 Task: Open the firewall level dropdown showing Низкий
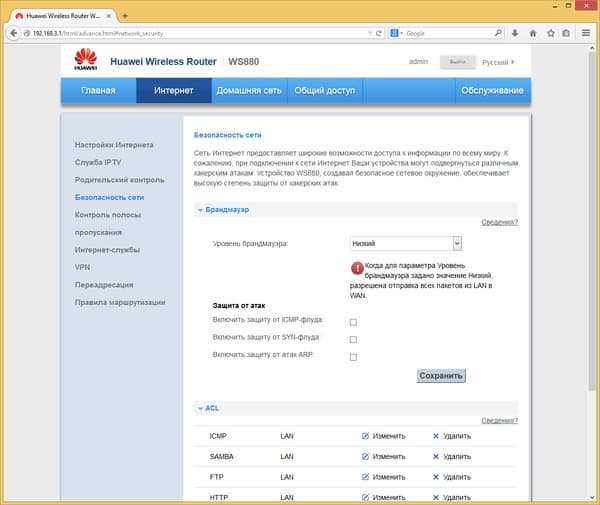click(x=406, y=243)
